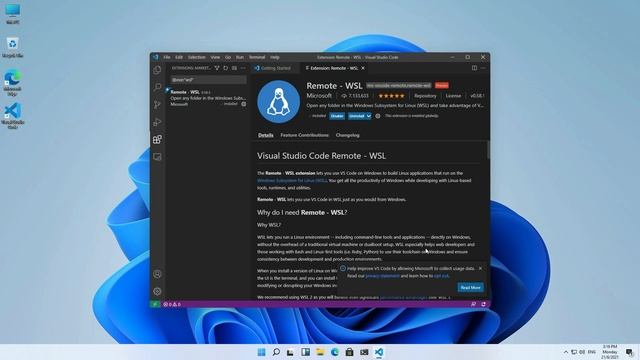Open Microsoft Edge from taskbar
This screenshot has height=360, width=640.
pos(335,352)
